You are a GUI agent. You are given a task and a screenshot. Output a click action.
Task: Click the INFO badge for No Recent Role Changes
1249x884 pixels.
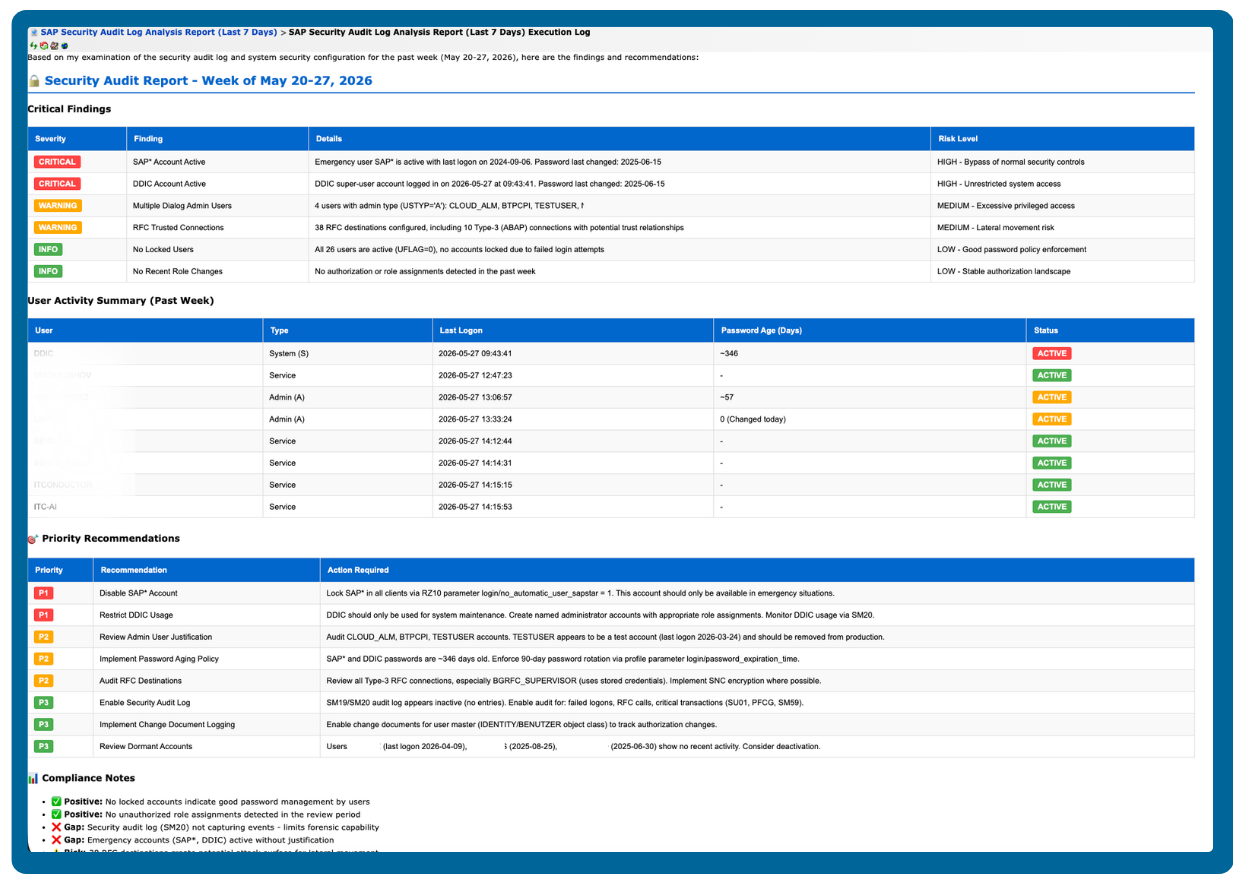click(46, 271)
